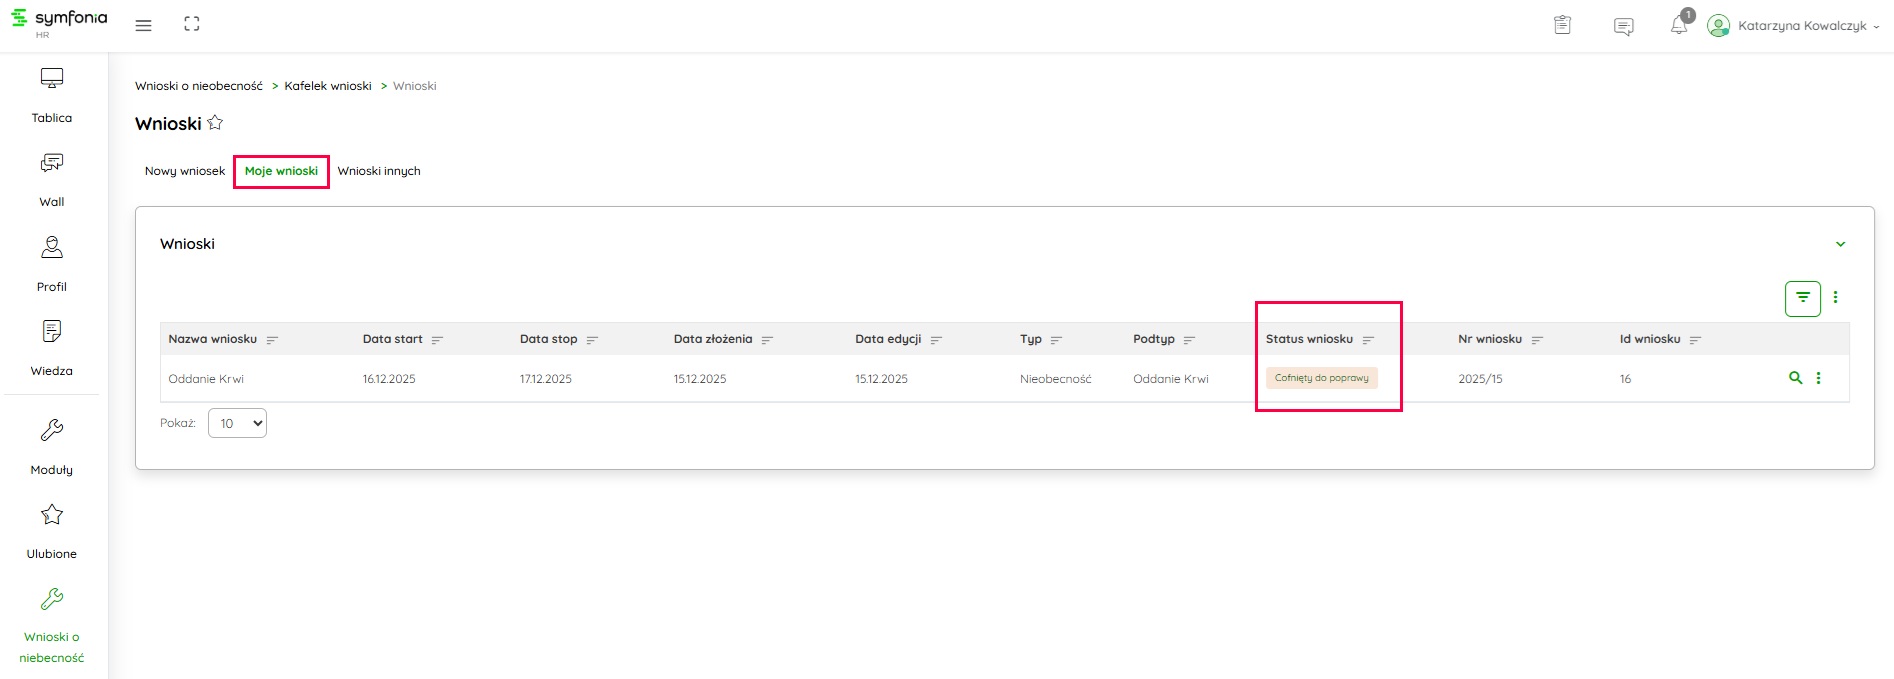The width and height of the screenshot is (1894, 679).
Task: Open the notifications bell
Action: [x=1678, y=26]
